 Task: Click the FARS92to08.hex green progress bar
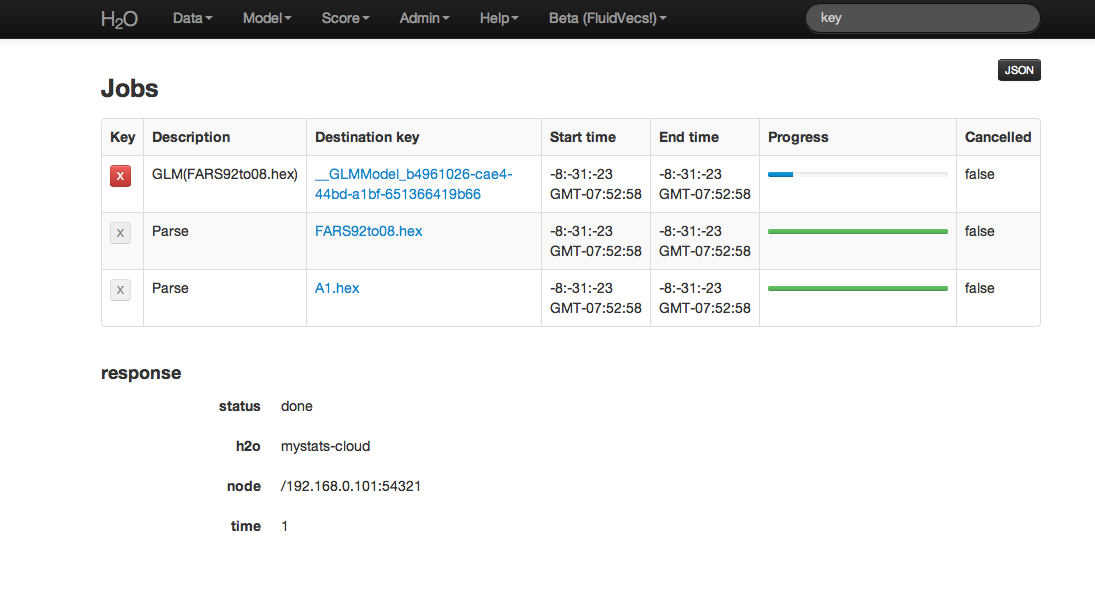click(857, 231)
